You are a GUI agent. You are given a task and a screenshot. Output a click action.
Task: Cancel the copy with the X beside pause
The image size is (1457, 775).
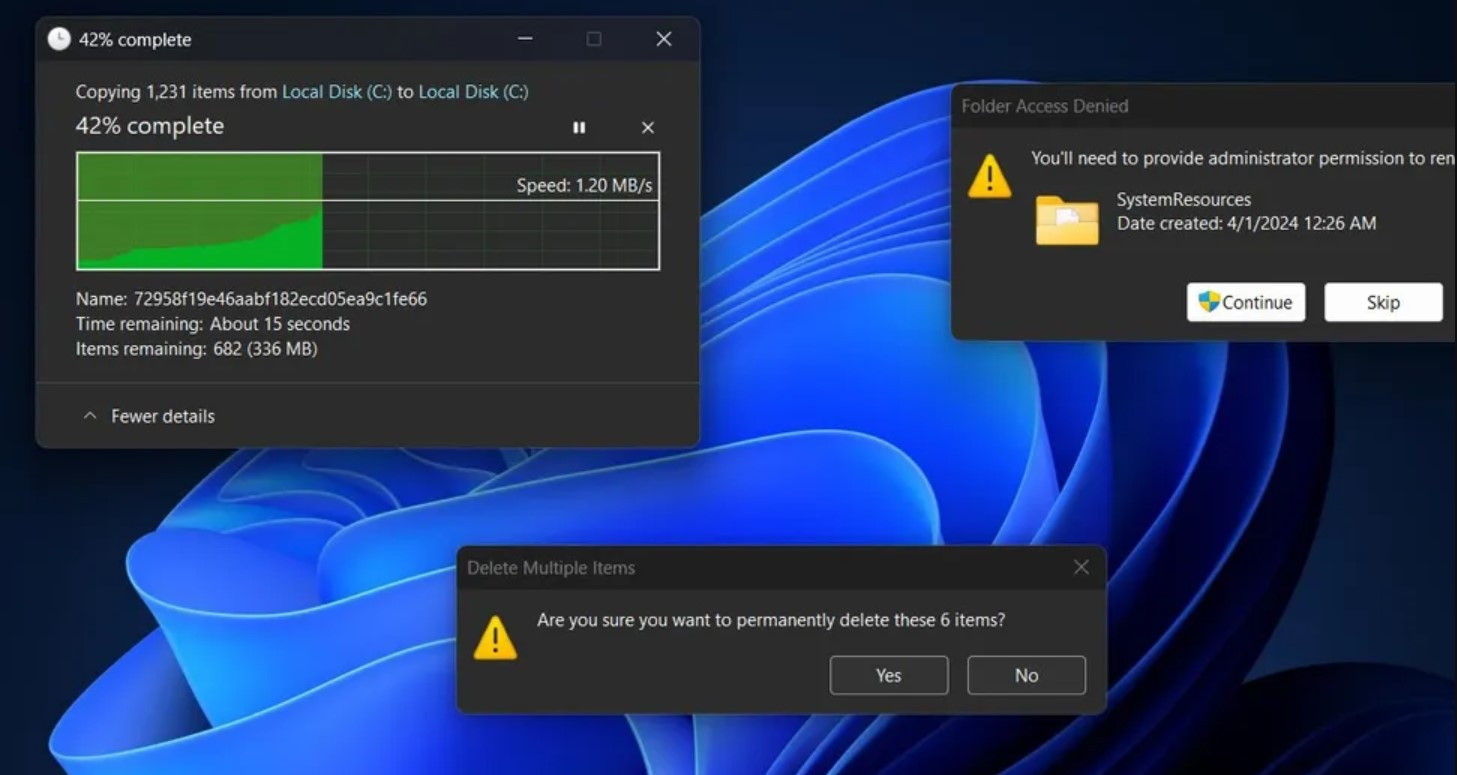(647, 128)
